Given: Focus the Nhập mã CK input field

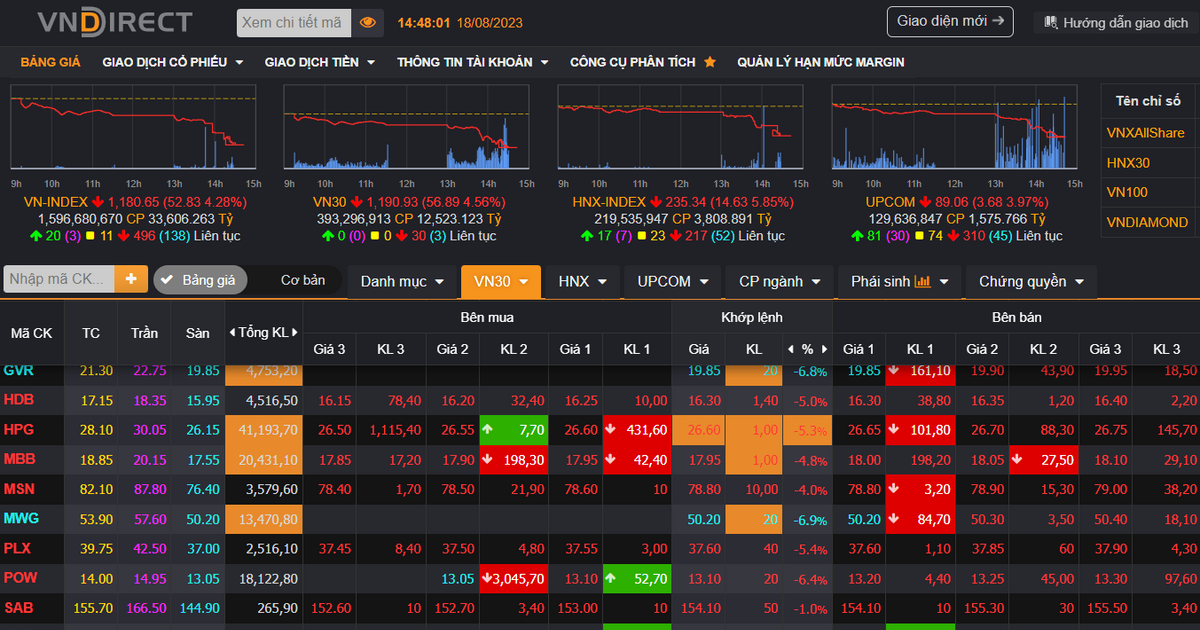Looking at the screenshot, I should tap(59, 279).
